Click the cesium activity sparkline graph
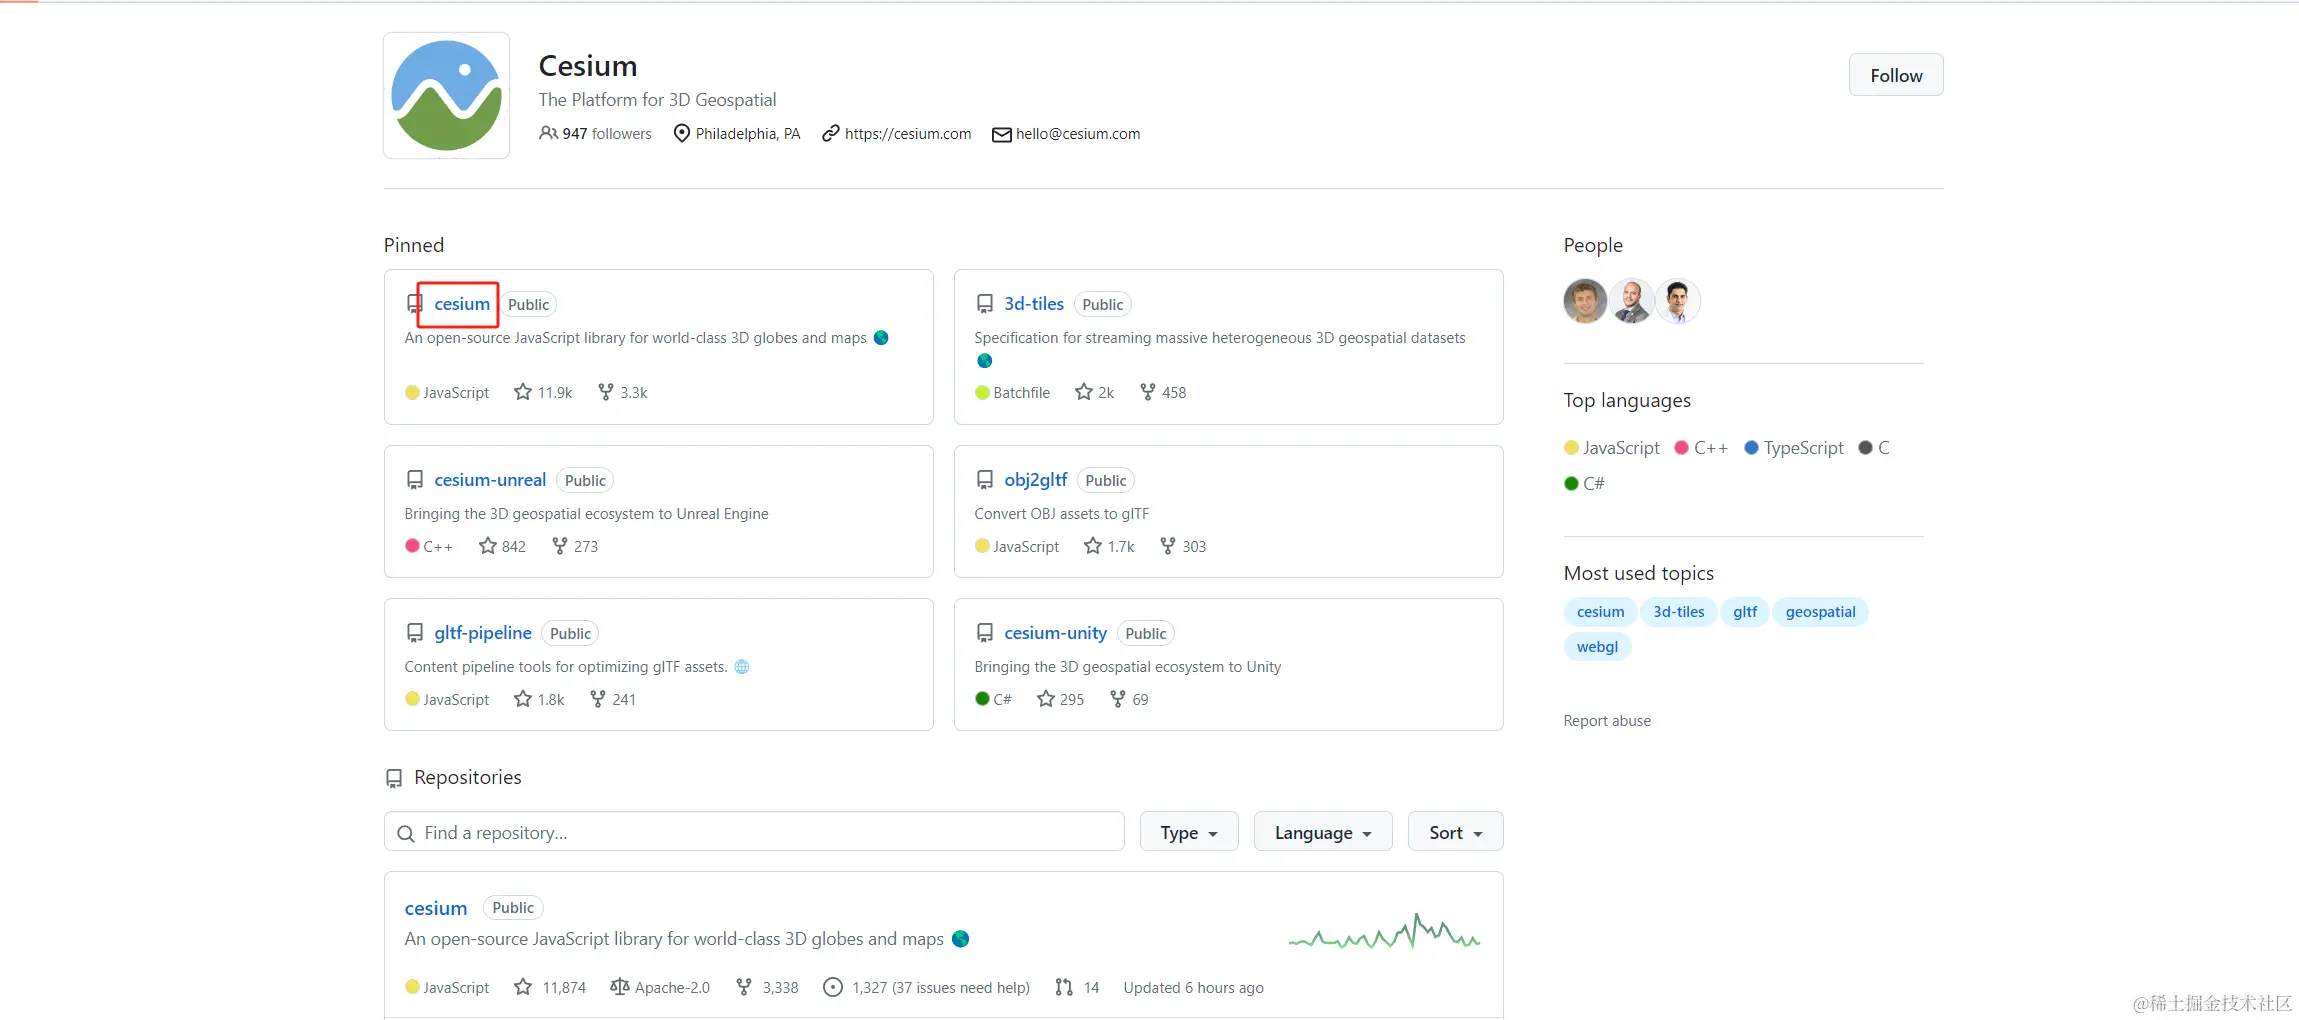Viewport: 2299px width, 1020px height. [x=1384, y=932]
